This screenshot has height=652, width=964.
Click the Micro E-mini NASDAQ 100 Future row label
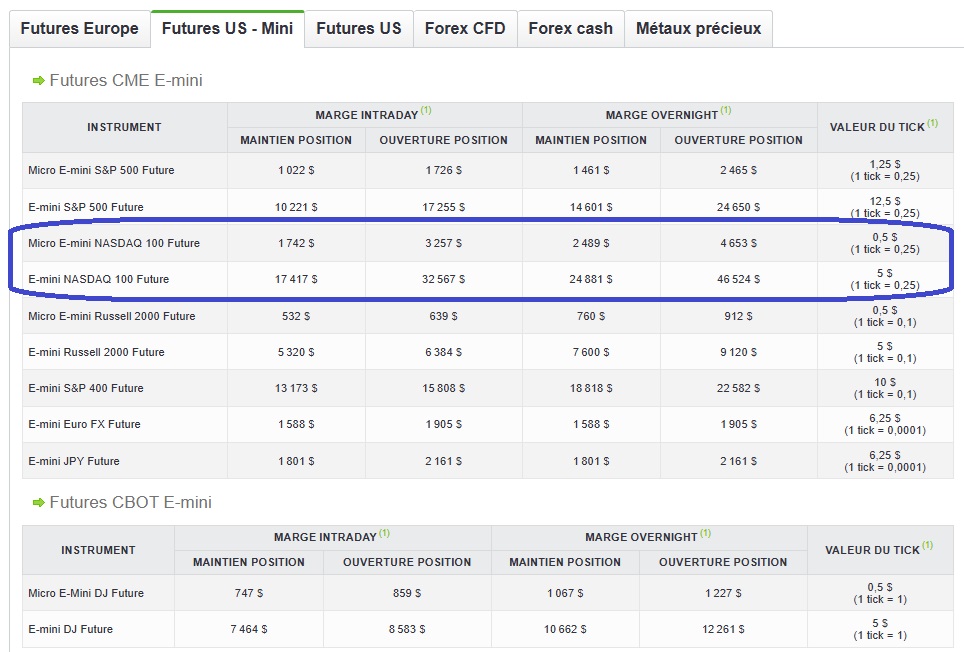[114, 243]
